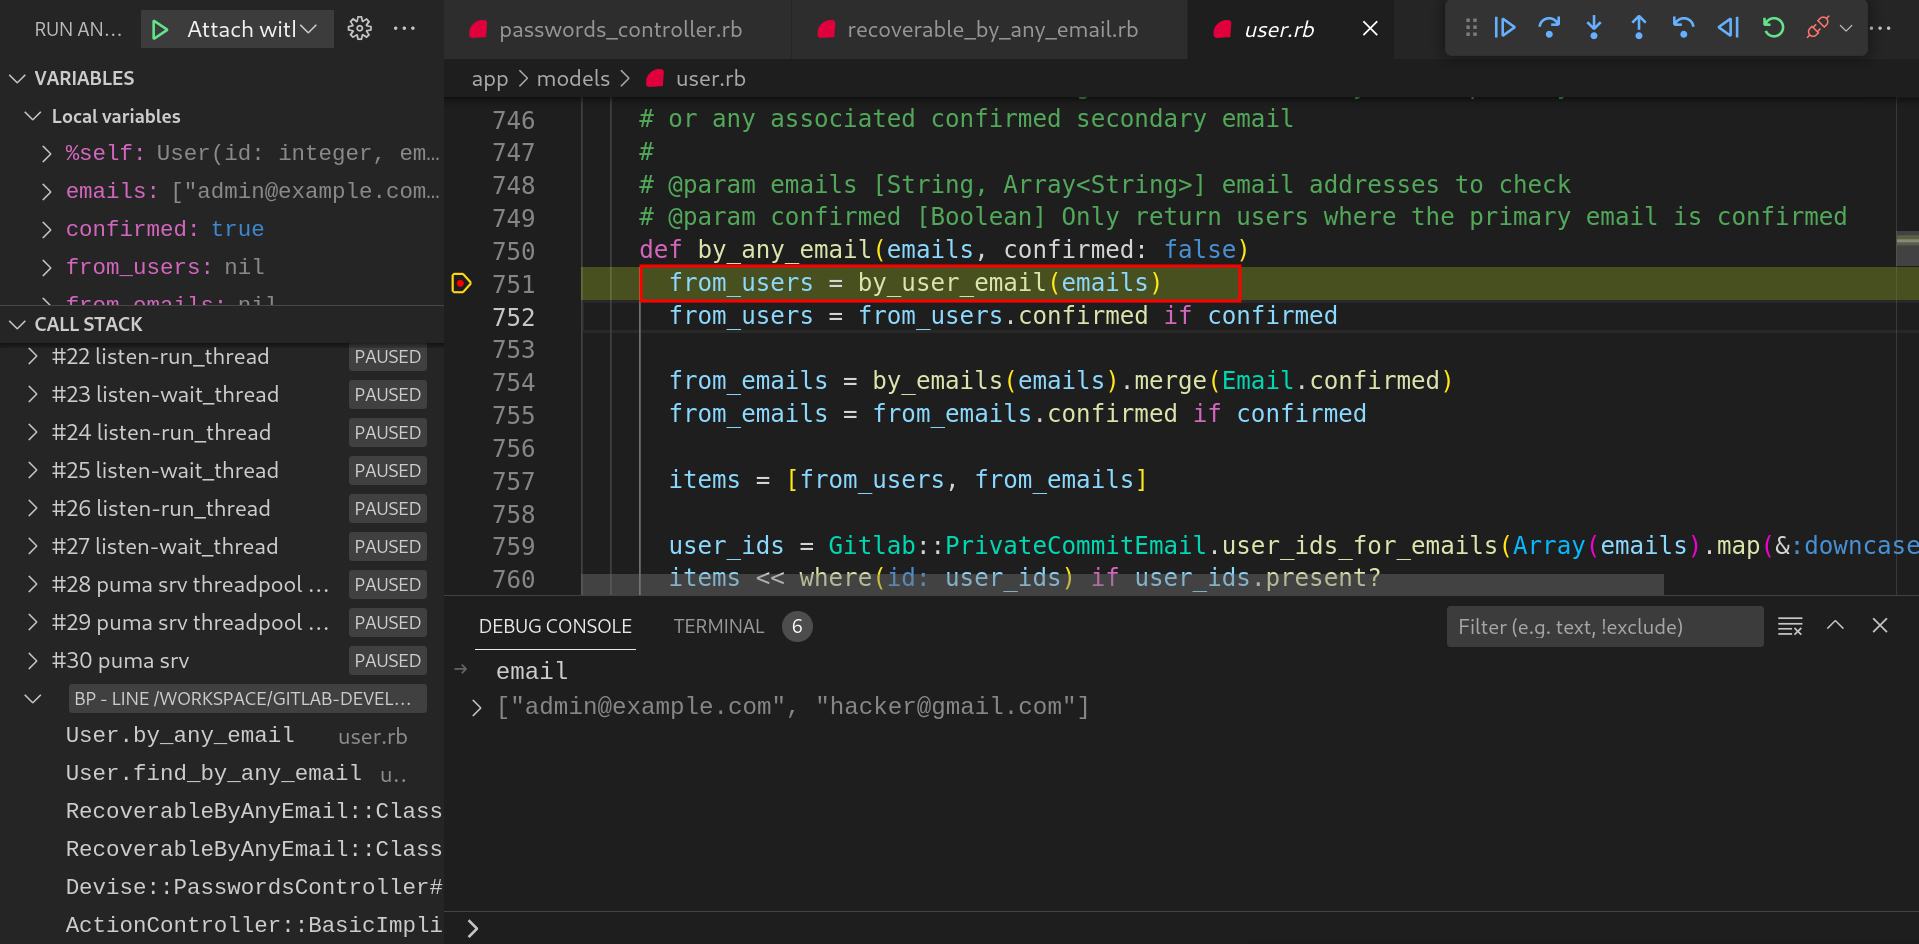Image resolution: width=1919 pixels, height=944 pixels.
Task: Expand thread #30 puma srv
Action: 33,661
